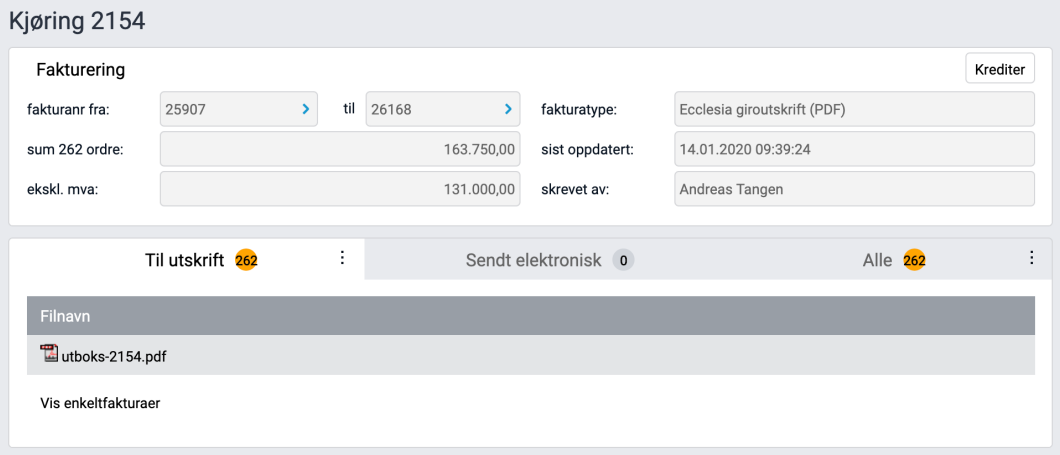This screenshot has width=1060, height=455.
Task: Click the fakturanr fra: label
Action: 68,110
